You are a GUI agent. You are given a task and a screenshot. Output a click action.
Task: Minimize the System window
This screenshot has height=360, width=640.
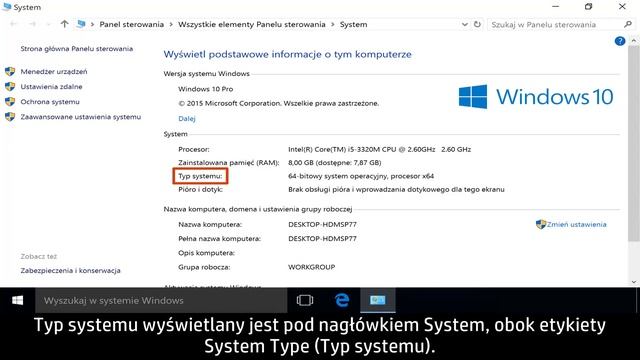556,7
